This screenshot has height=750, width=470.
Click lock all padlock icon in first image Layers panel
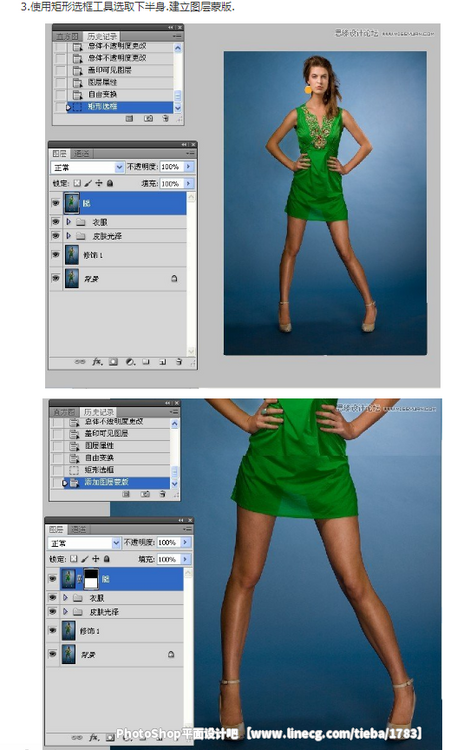[x=110, y=183]
